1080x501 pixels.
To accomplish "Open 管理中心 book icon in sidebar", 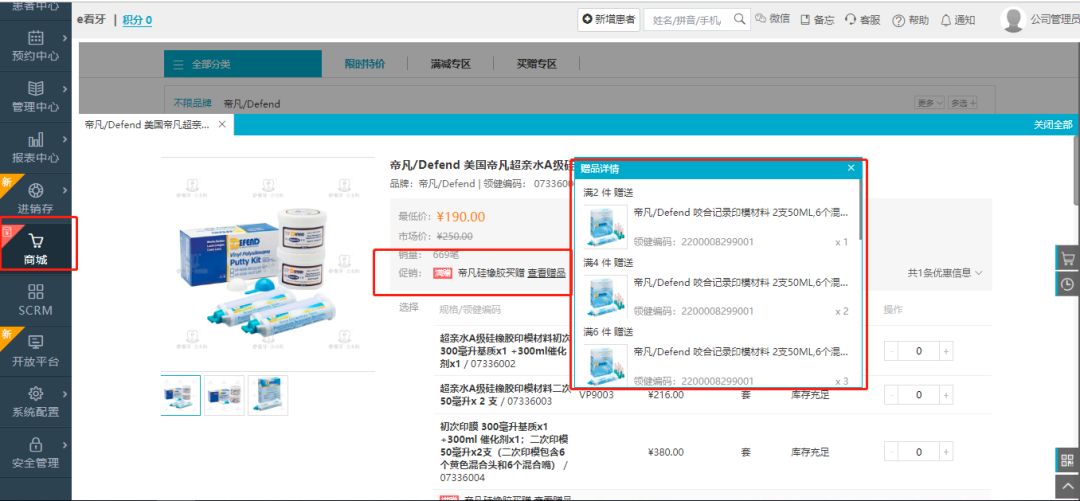I will pyautogui.click(x=35, y=89).
